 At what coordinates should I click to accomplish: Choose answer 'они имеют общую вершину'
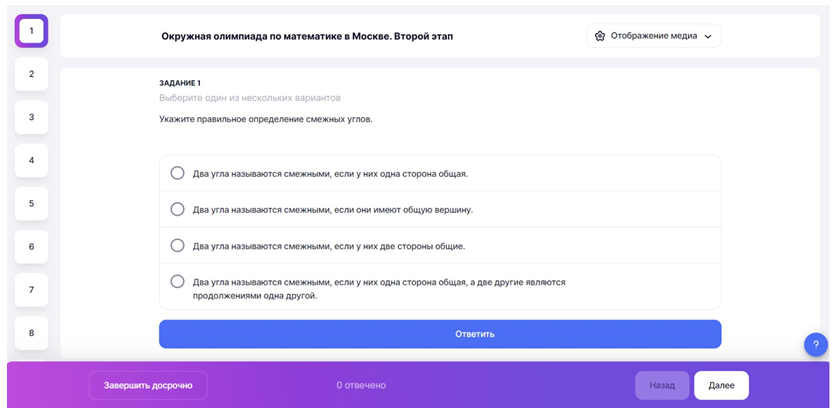pyautogui.click(x=177, y=209)
